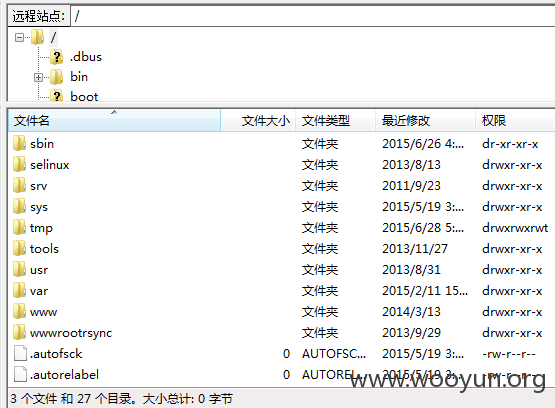Select the root "/" folder icon in tree
The width and height of the screenshot is (555, 408).
37,37
